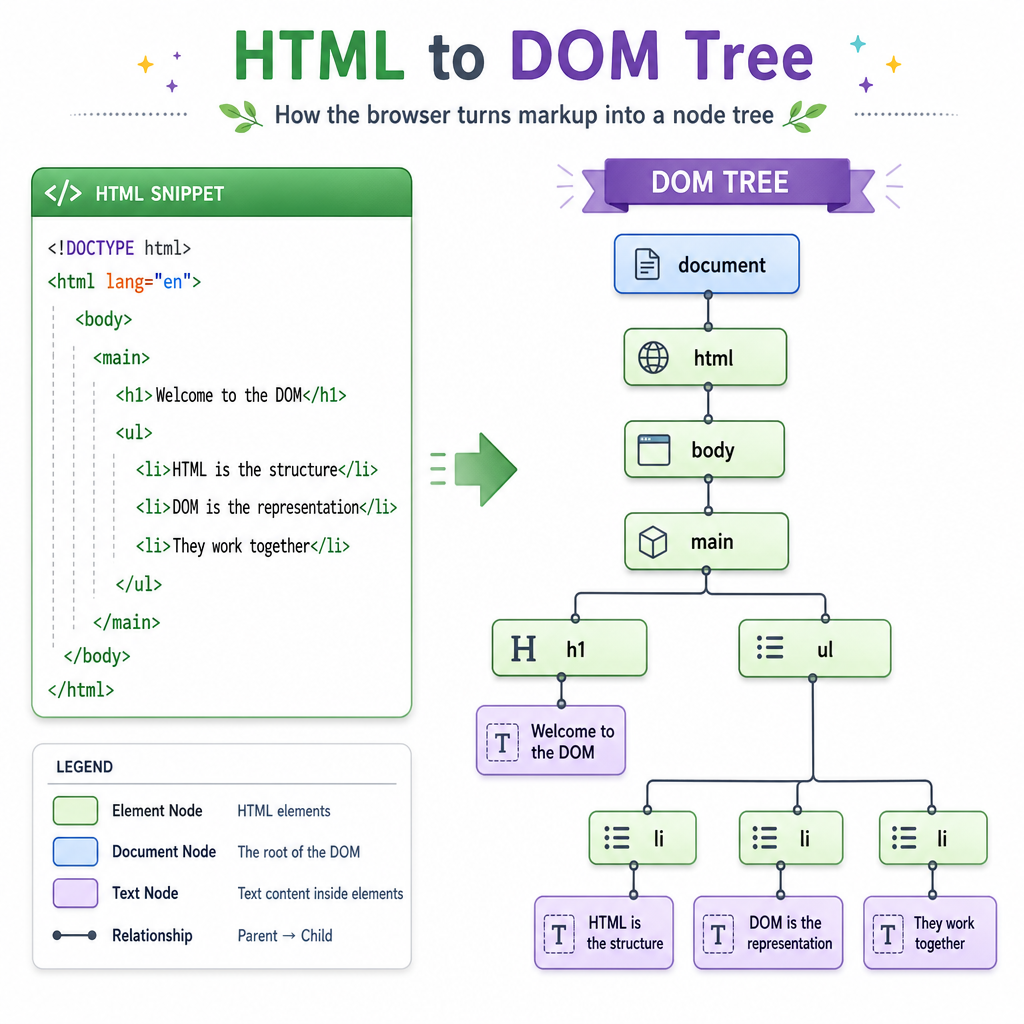
Task: Click the opening main tag line
Action: click(x=121, y=358)
